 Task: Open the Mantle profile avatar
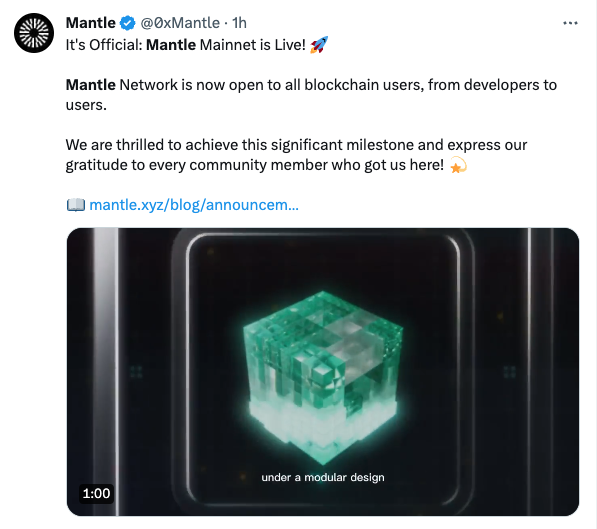34,33
